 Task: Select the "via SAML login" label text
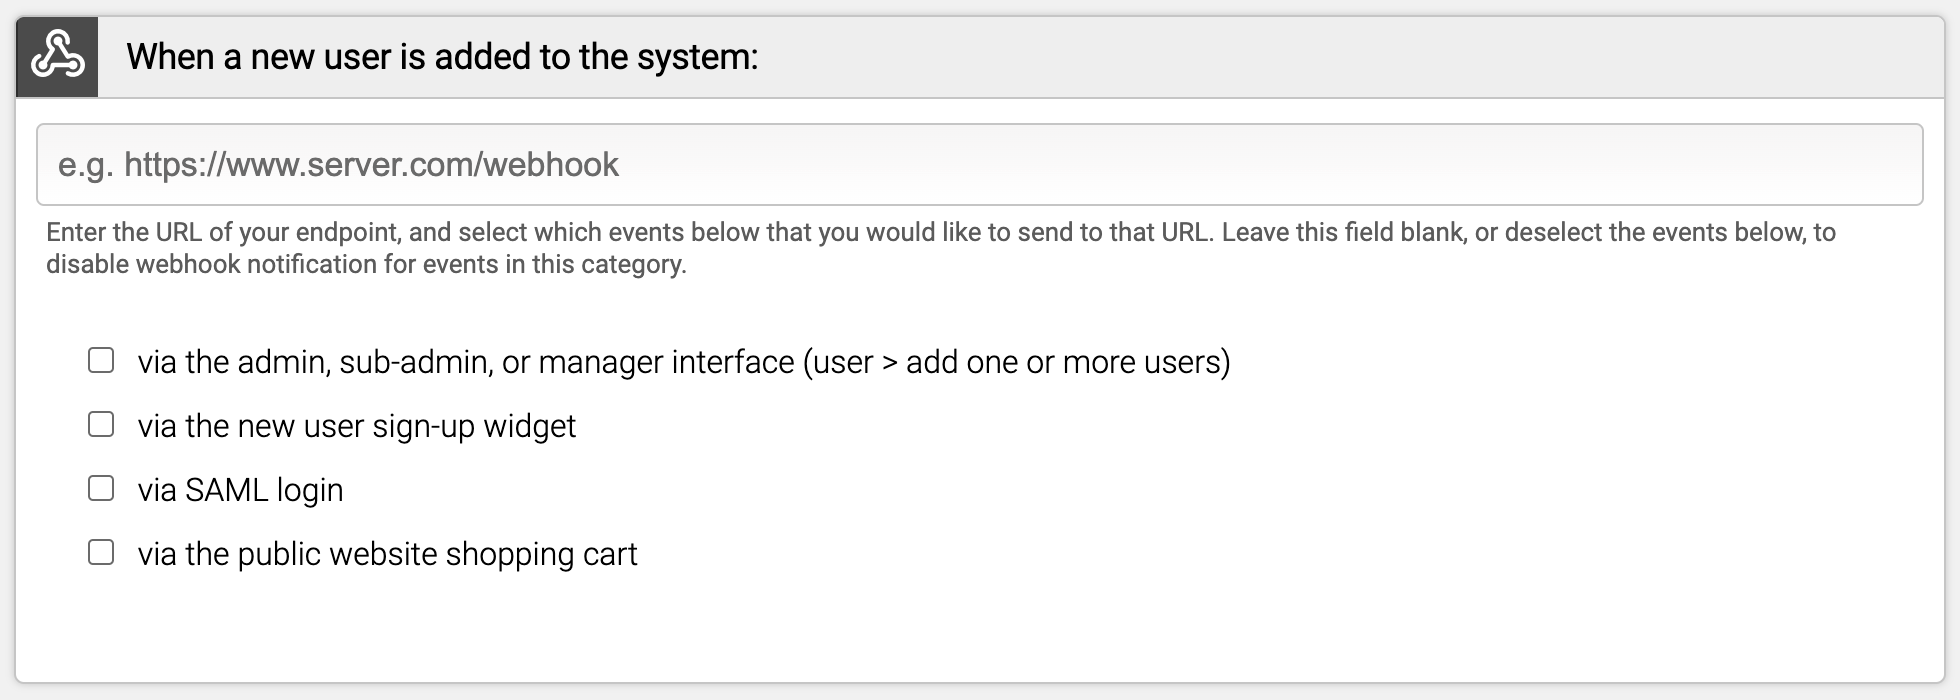(241, 488)
